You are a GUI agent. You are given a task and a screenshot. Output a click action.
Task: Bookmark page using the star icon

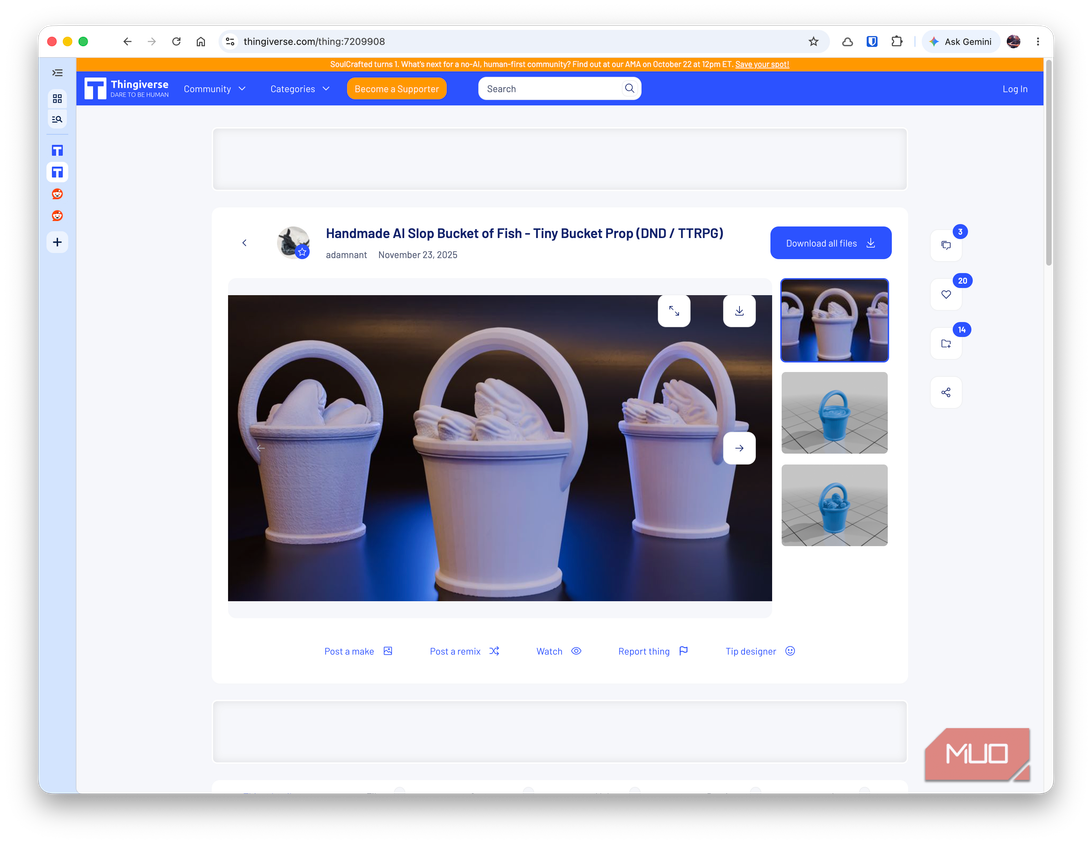click(813, 42)
